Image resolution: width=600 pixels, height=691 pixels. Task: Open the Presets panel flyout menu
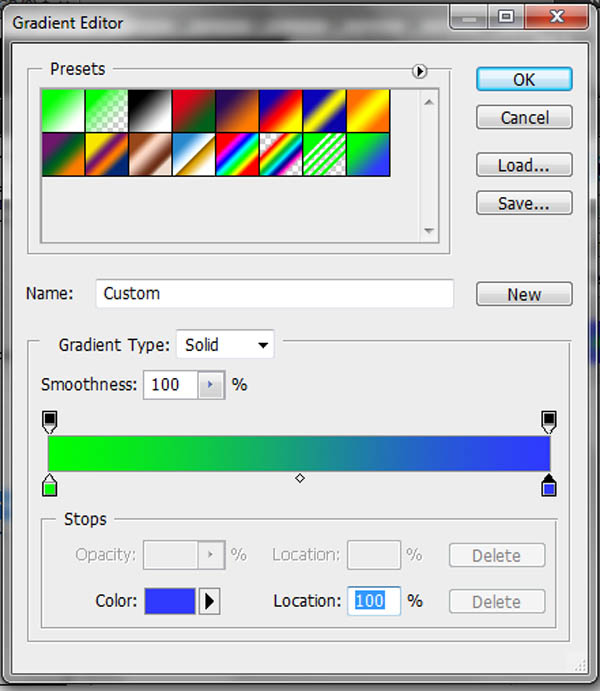[x=420, y=71]
